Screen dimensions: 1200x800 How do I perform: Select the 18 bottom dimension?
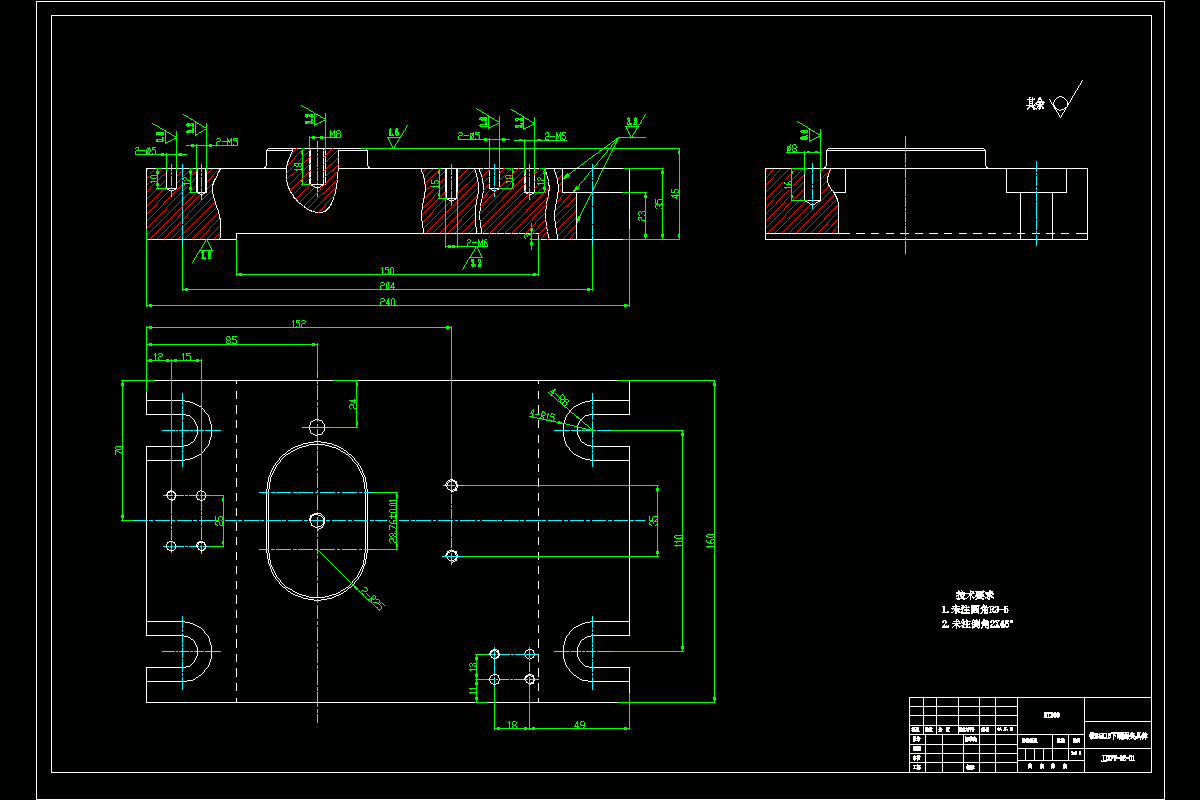[x=511, y=724]
